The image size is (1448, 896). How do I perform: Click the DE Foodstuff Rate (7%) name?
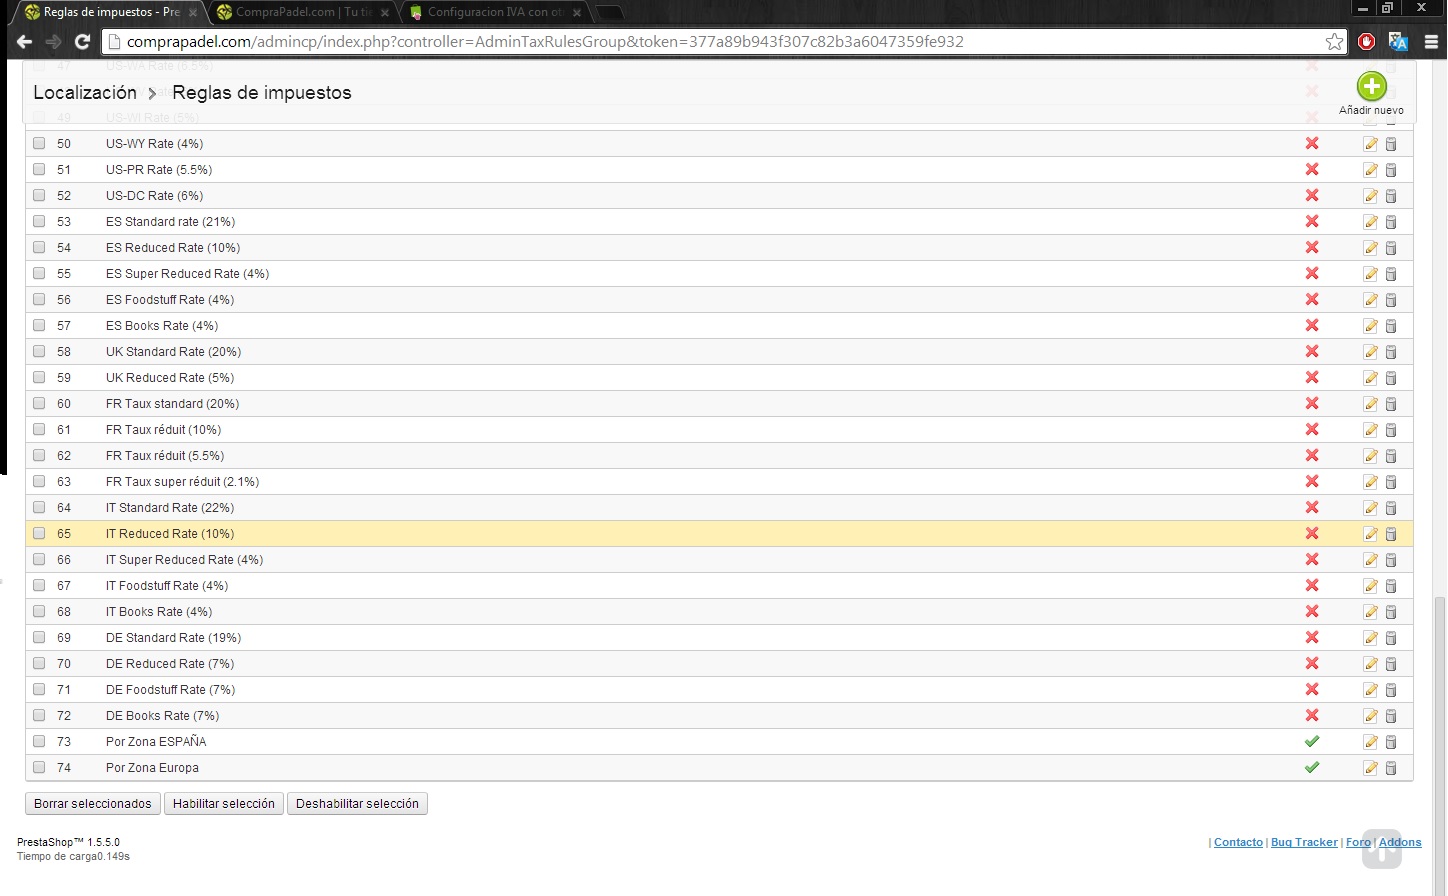(x=170, y=690)
